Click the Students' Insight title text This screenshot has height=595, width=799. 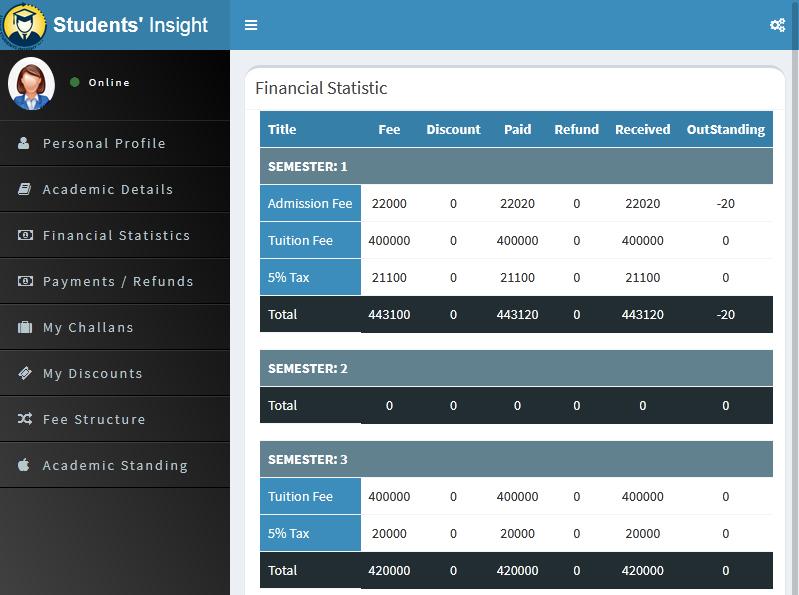tap(130, 25)
